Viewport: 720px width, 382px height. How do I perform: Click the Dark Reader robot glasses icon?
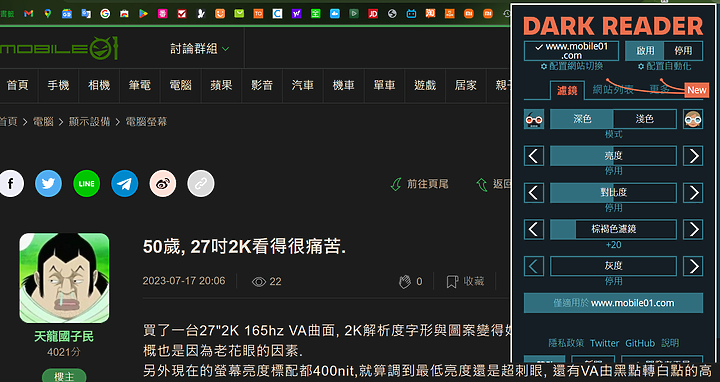coord(534,119)
